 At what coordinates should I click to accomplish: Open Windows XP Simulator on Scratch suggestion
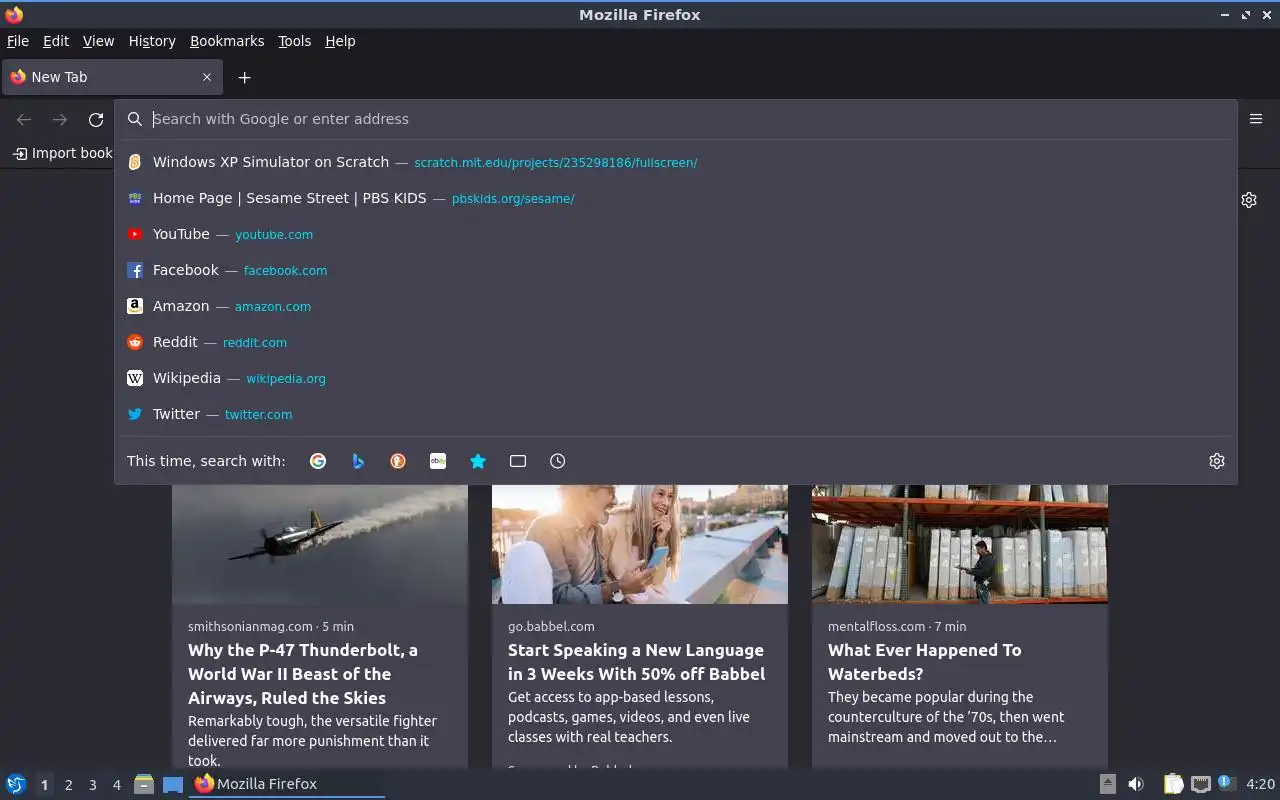point(676,162)
